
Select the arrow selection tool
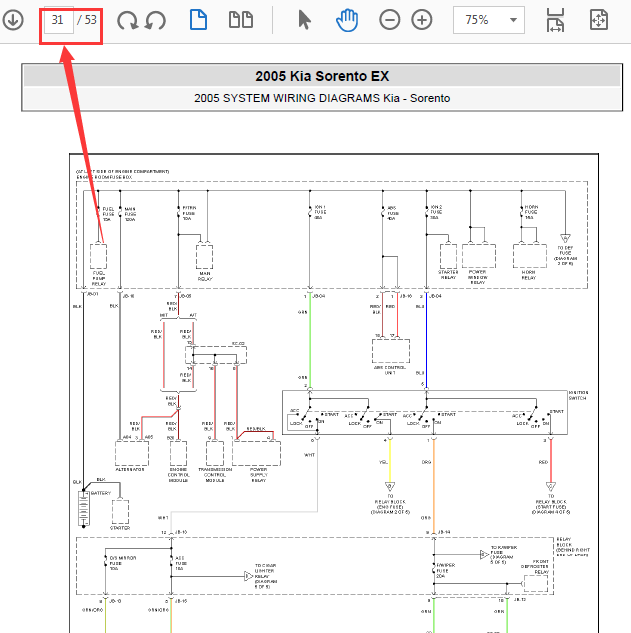(305, 20)
